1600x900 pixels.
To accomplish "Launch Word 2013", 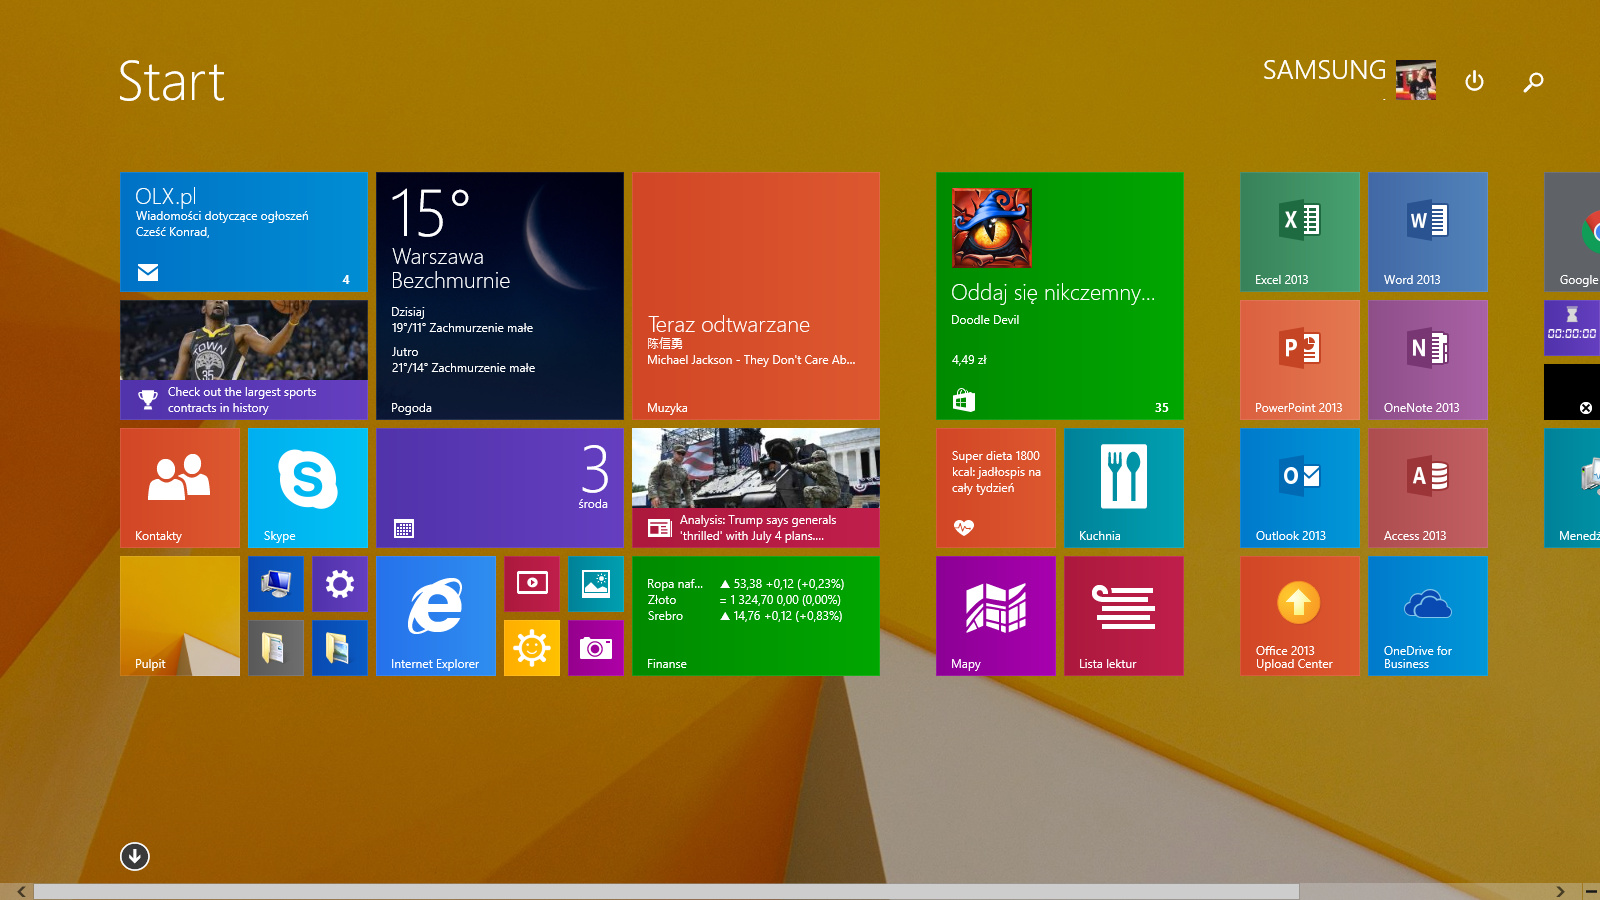I will [x=1428, y=232].
